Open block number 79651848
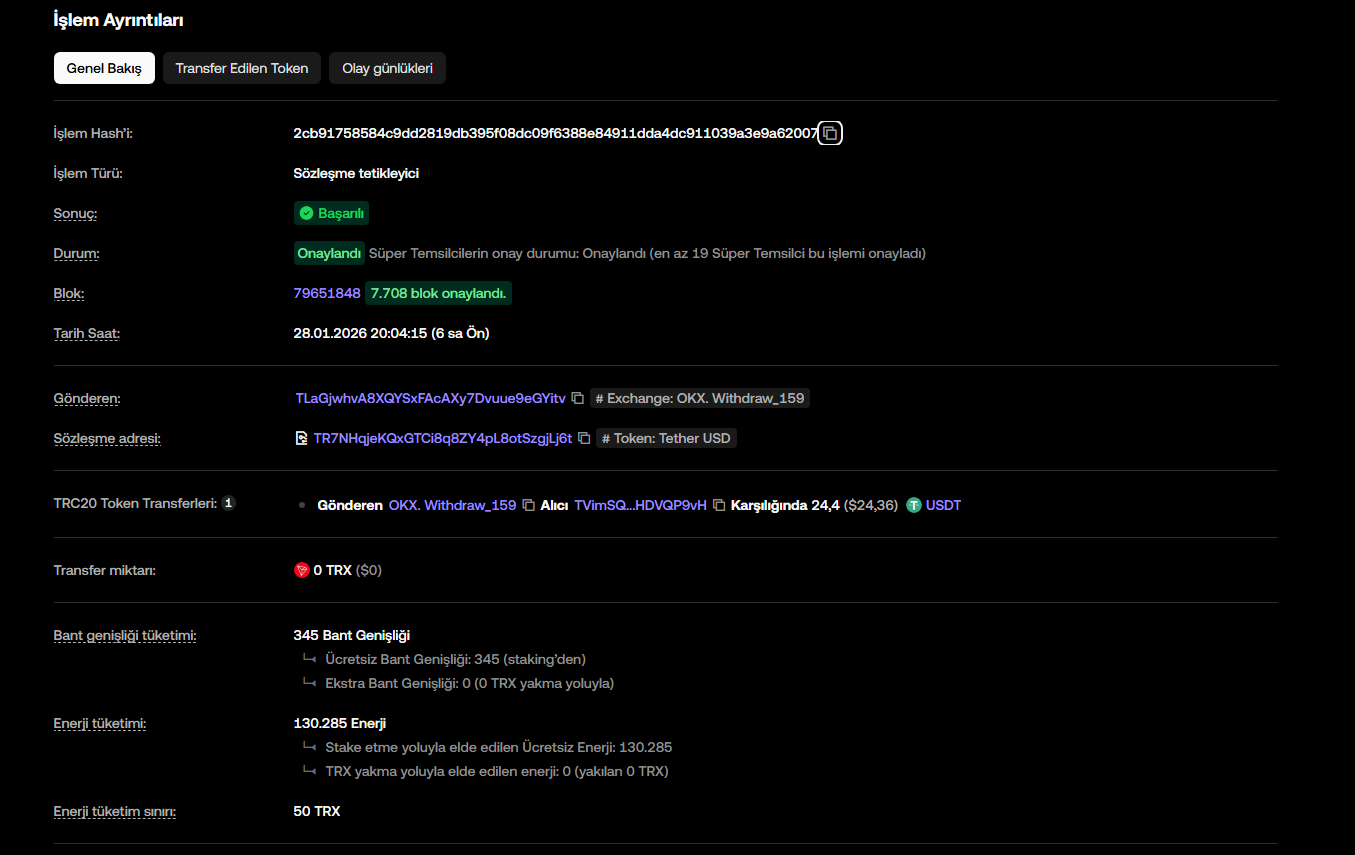Viewport: 1355px width, 855px height. coord(327,293)
